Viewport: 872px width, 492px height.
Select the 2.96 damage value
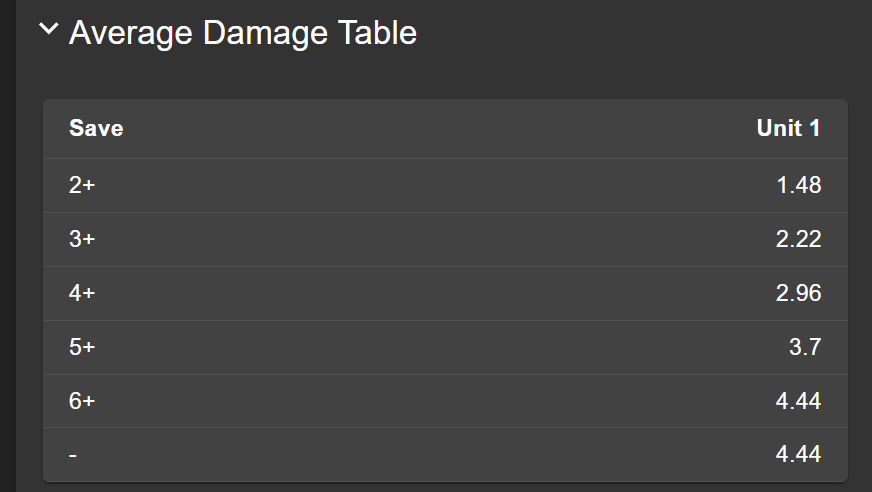point(798,293)
